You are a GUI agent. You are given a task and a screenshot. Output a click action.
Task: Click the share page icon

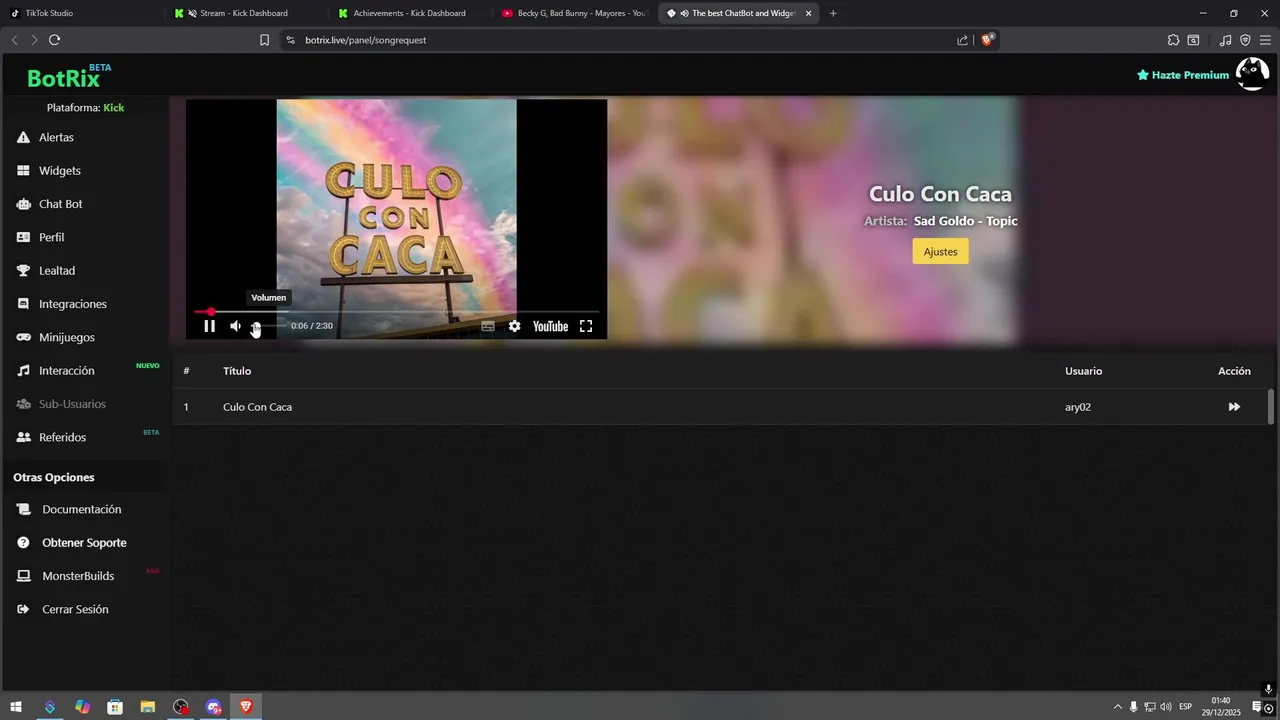[x=962, y=40]
